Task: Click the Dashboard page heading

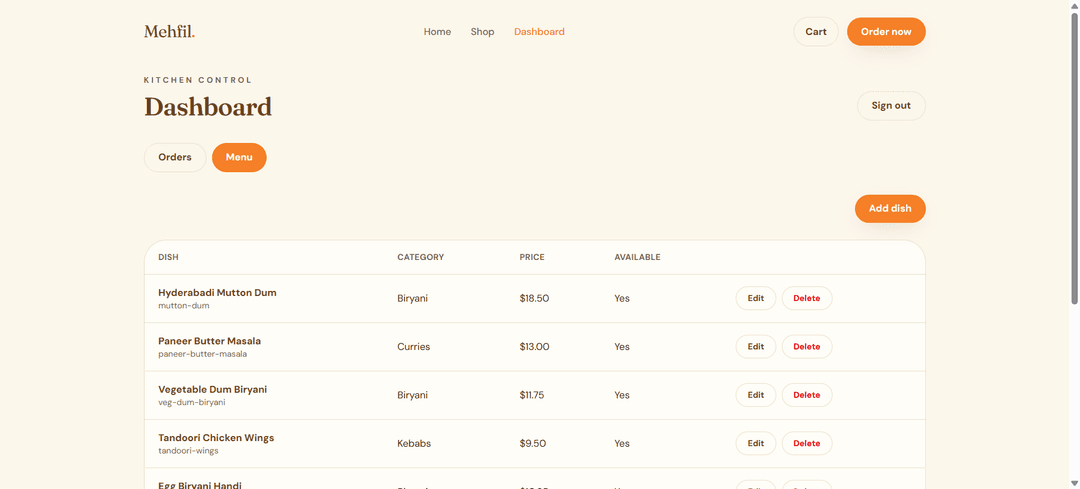Action: tap(208, 107)
